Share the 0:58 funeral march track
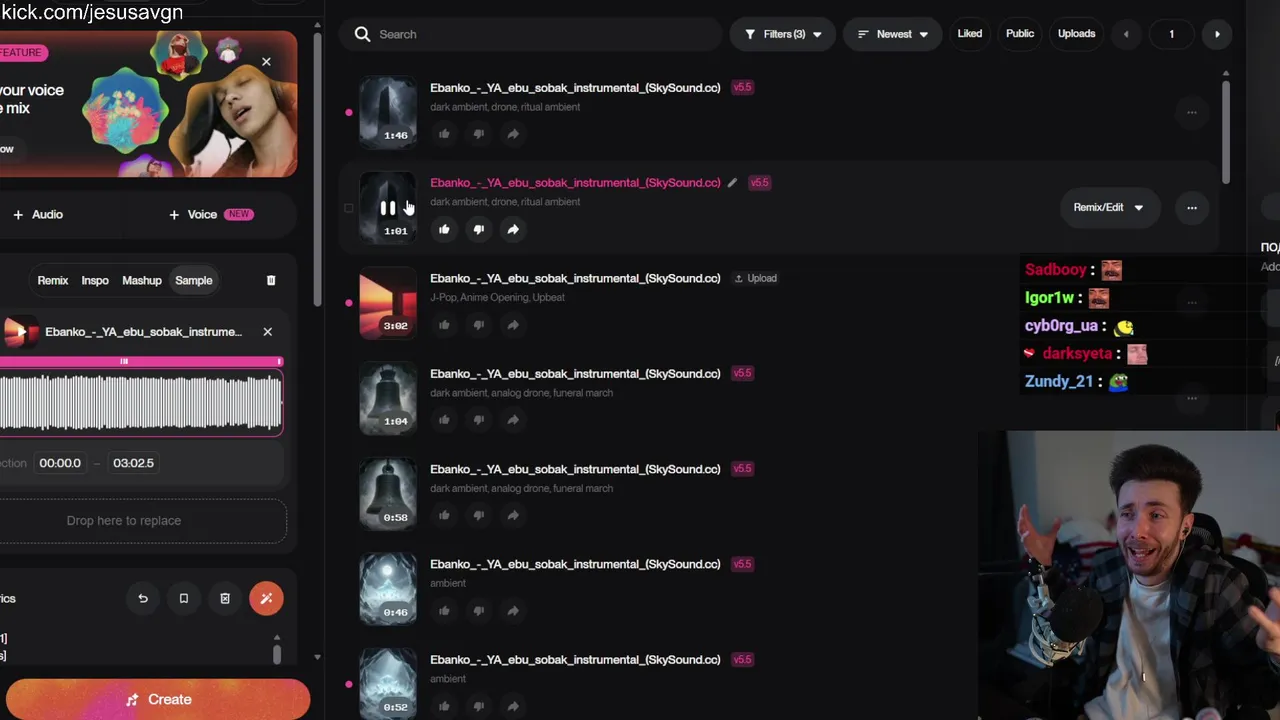The image size is (1280, 720). [x=512, y=516]
